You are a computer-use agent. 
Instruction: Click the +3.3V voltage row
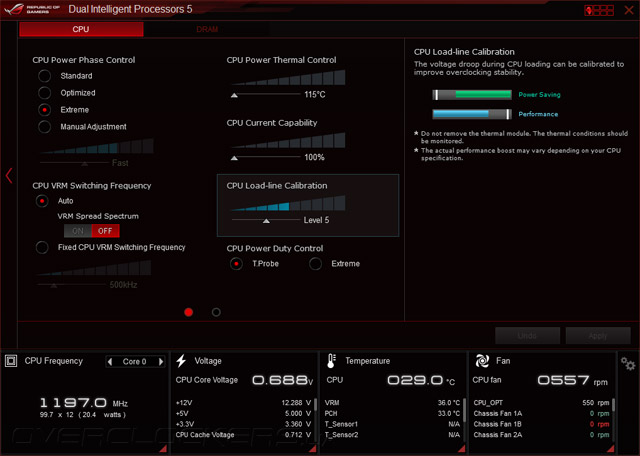coord(243,424)
